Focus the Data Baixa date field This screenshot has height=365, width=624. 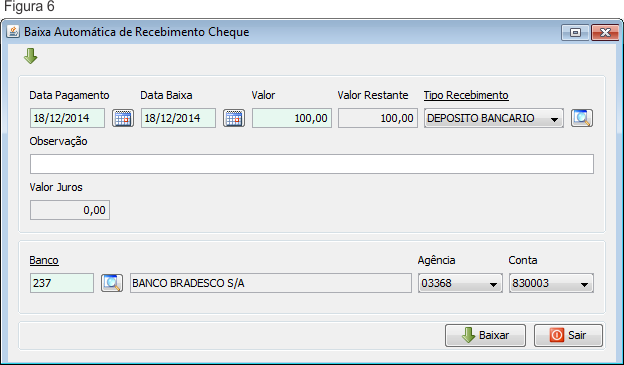click(178, 118)
